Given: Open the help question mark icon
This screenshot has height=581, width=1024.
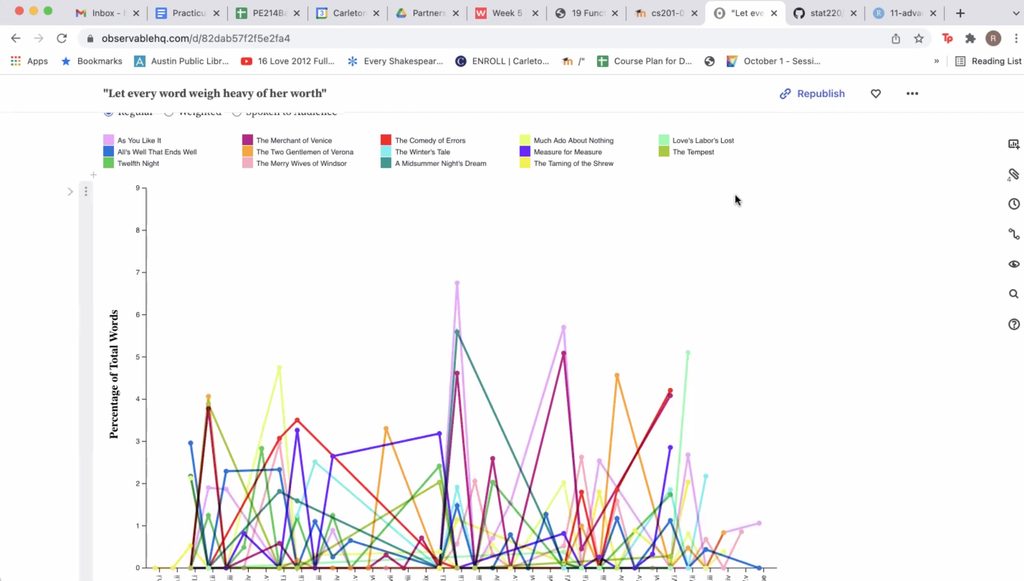Looking at the screenshot, I should click(x=1014, y=324).
